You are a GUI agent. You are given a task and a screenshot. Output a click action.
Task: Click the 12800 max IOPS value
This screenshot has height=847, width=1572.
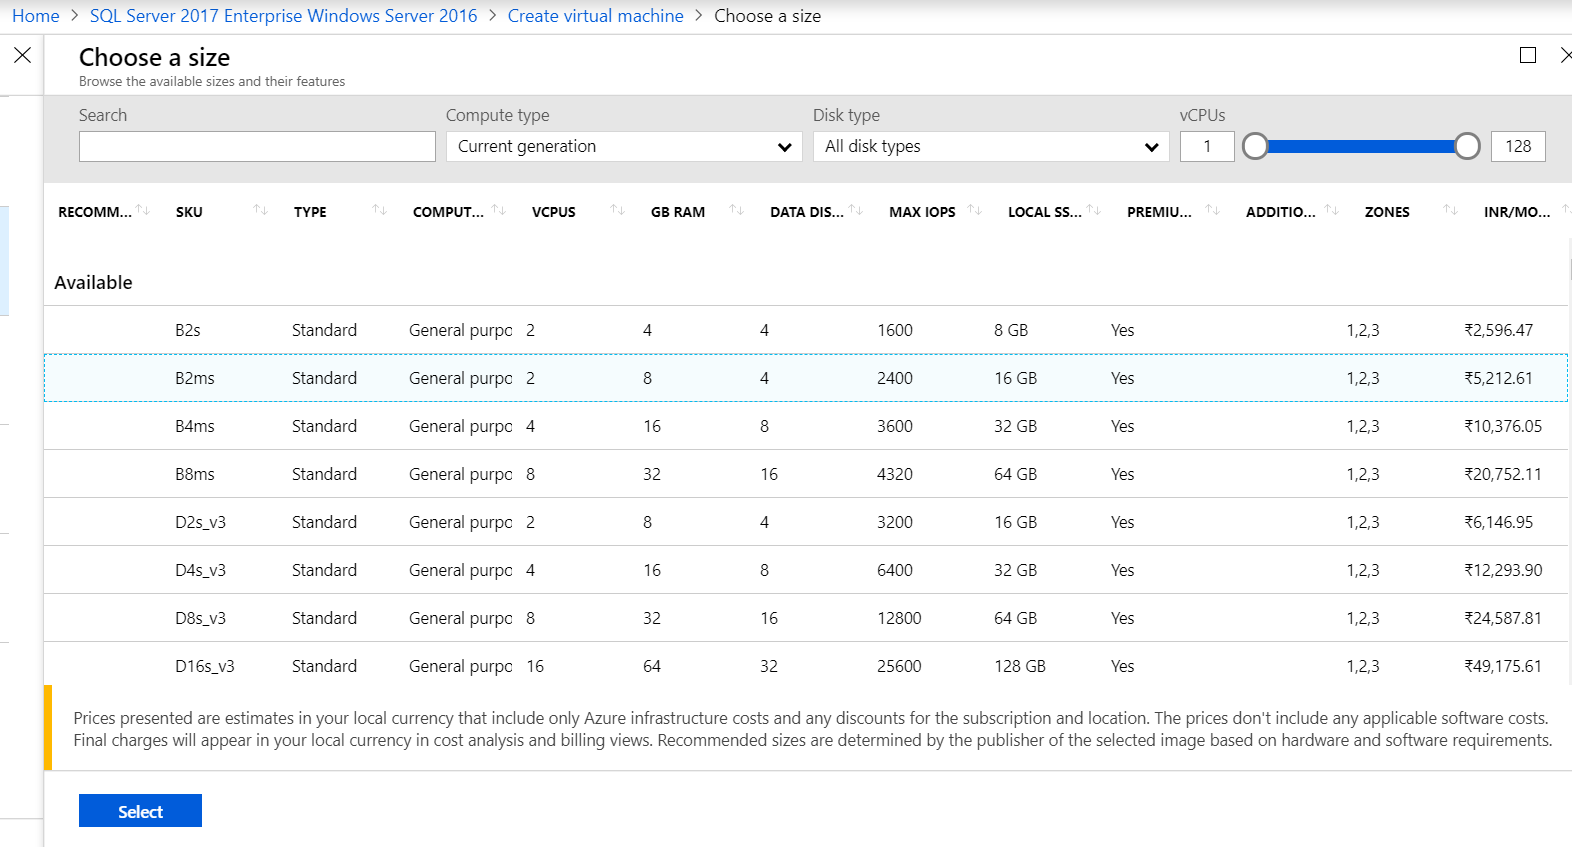899,618
